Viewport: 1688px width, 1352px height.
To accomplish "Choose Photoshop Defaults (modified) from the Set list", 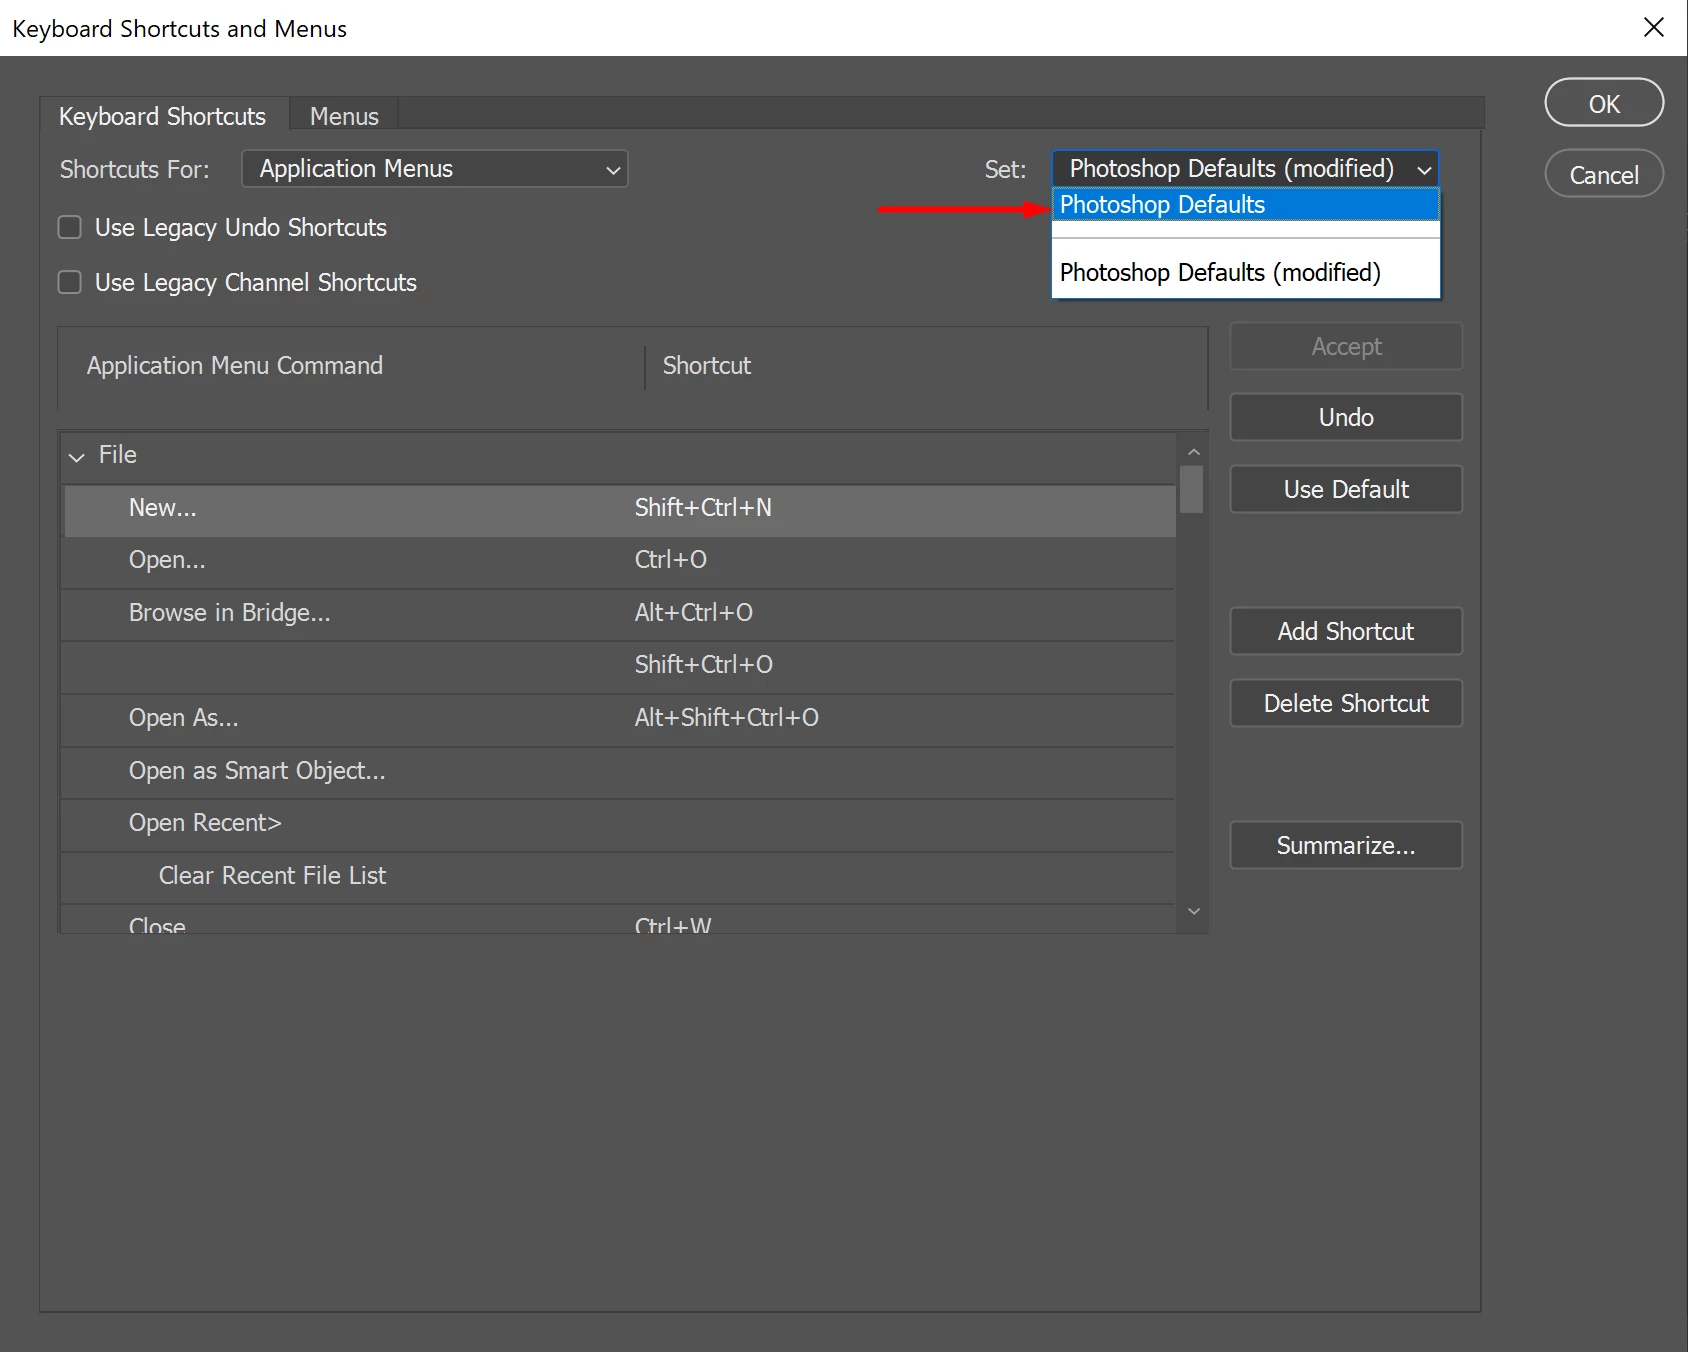I will coord(1246,272).
